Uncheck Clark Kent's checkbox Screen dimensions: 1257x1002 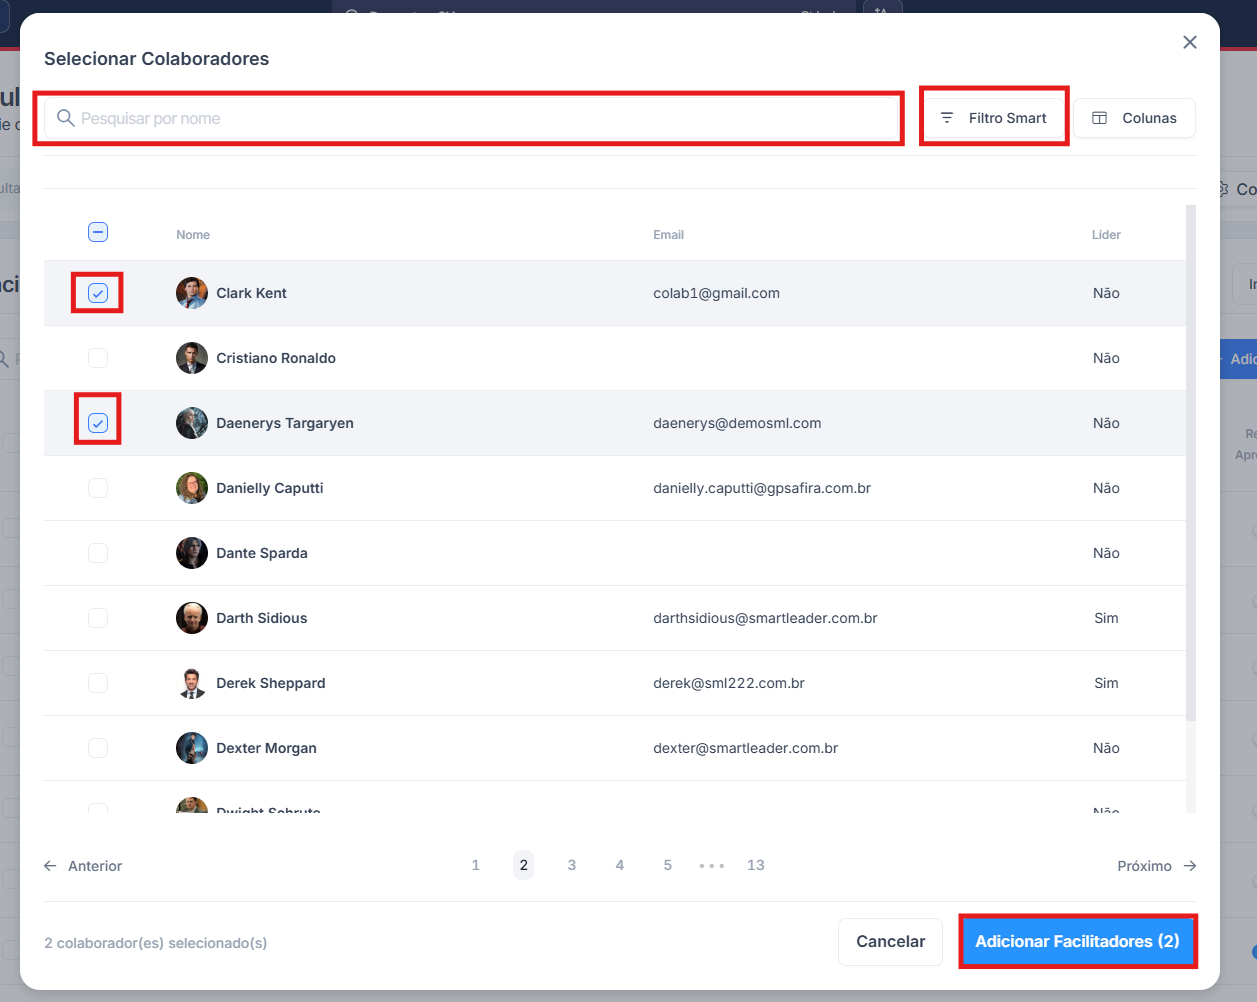98,293
